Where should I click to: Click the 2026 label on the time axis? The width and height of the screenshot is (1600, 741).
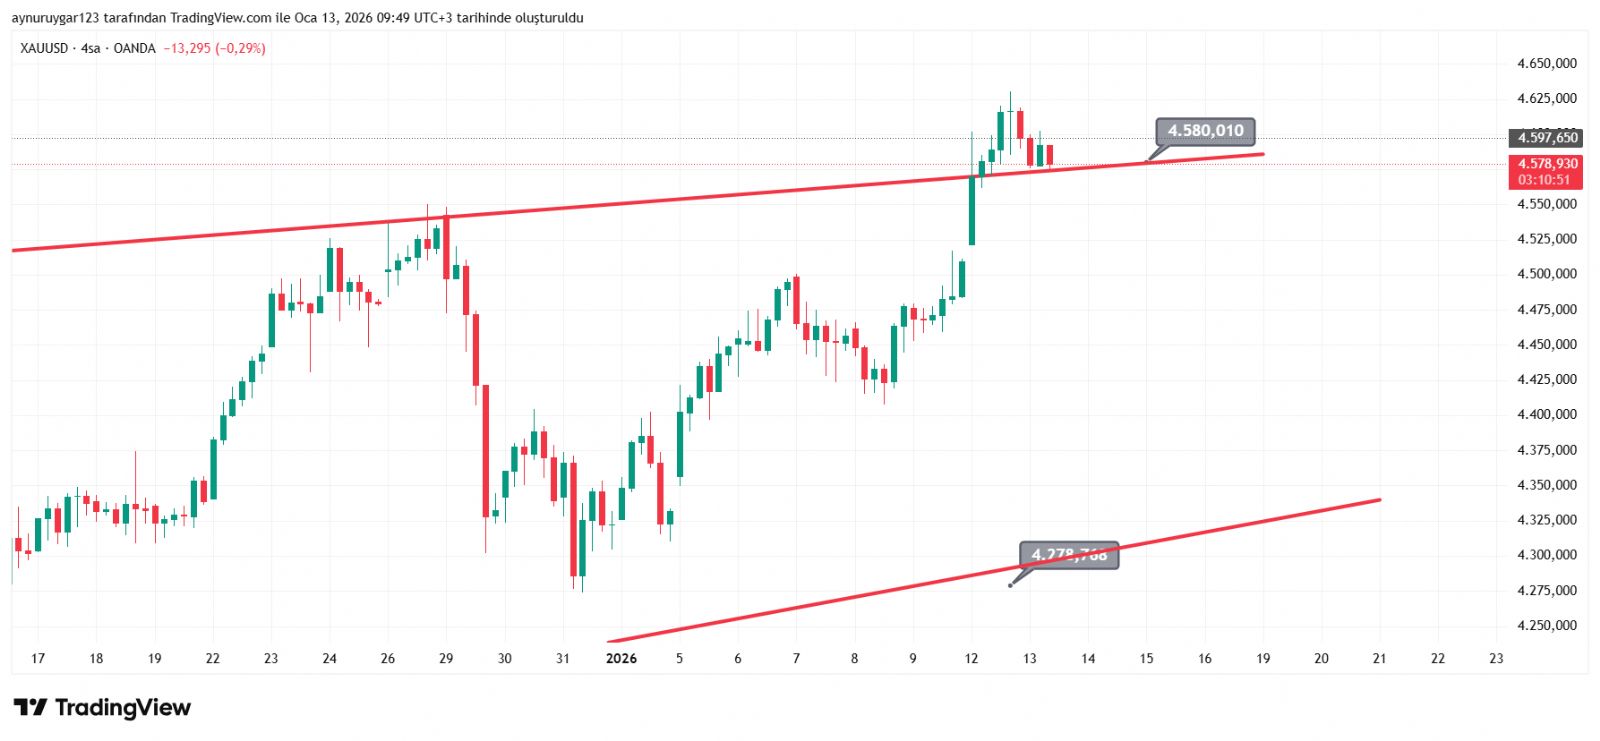click(x=621, y=658)
